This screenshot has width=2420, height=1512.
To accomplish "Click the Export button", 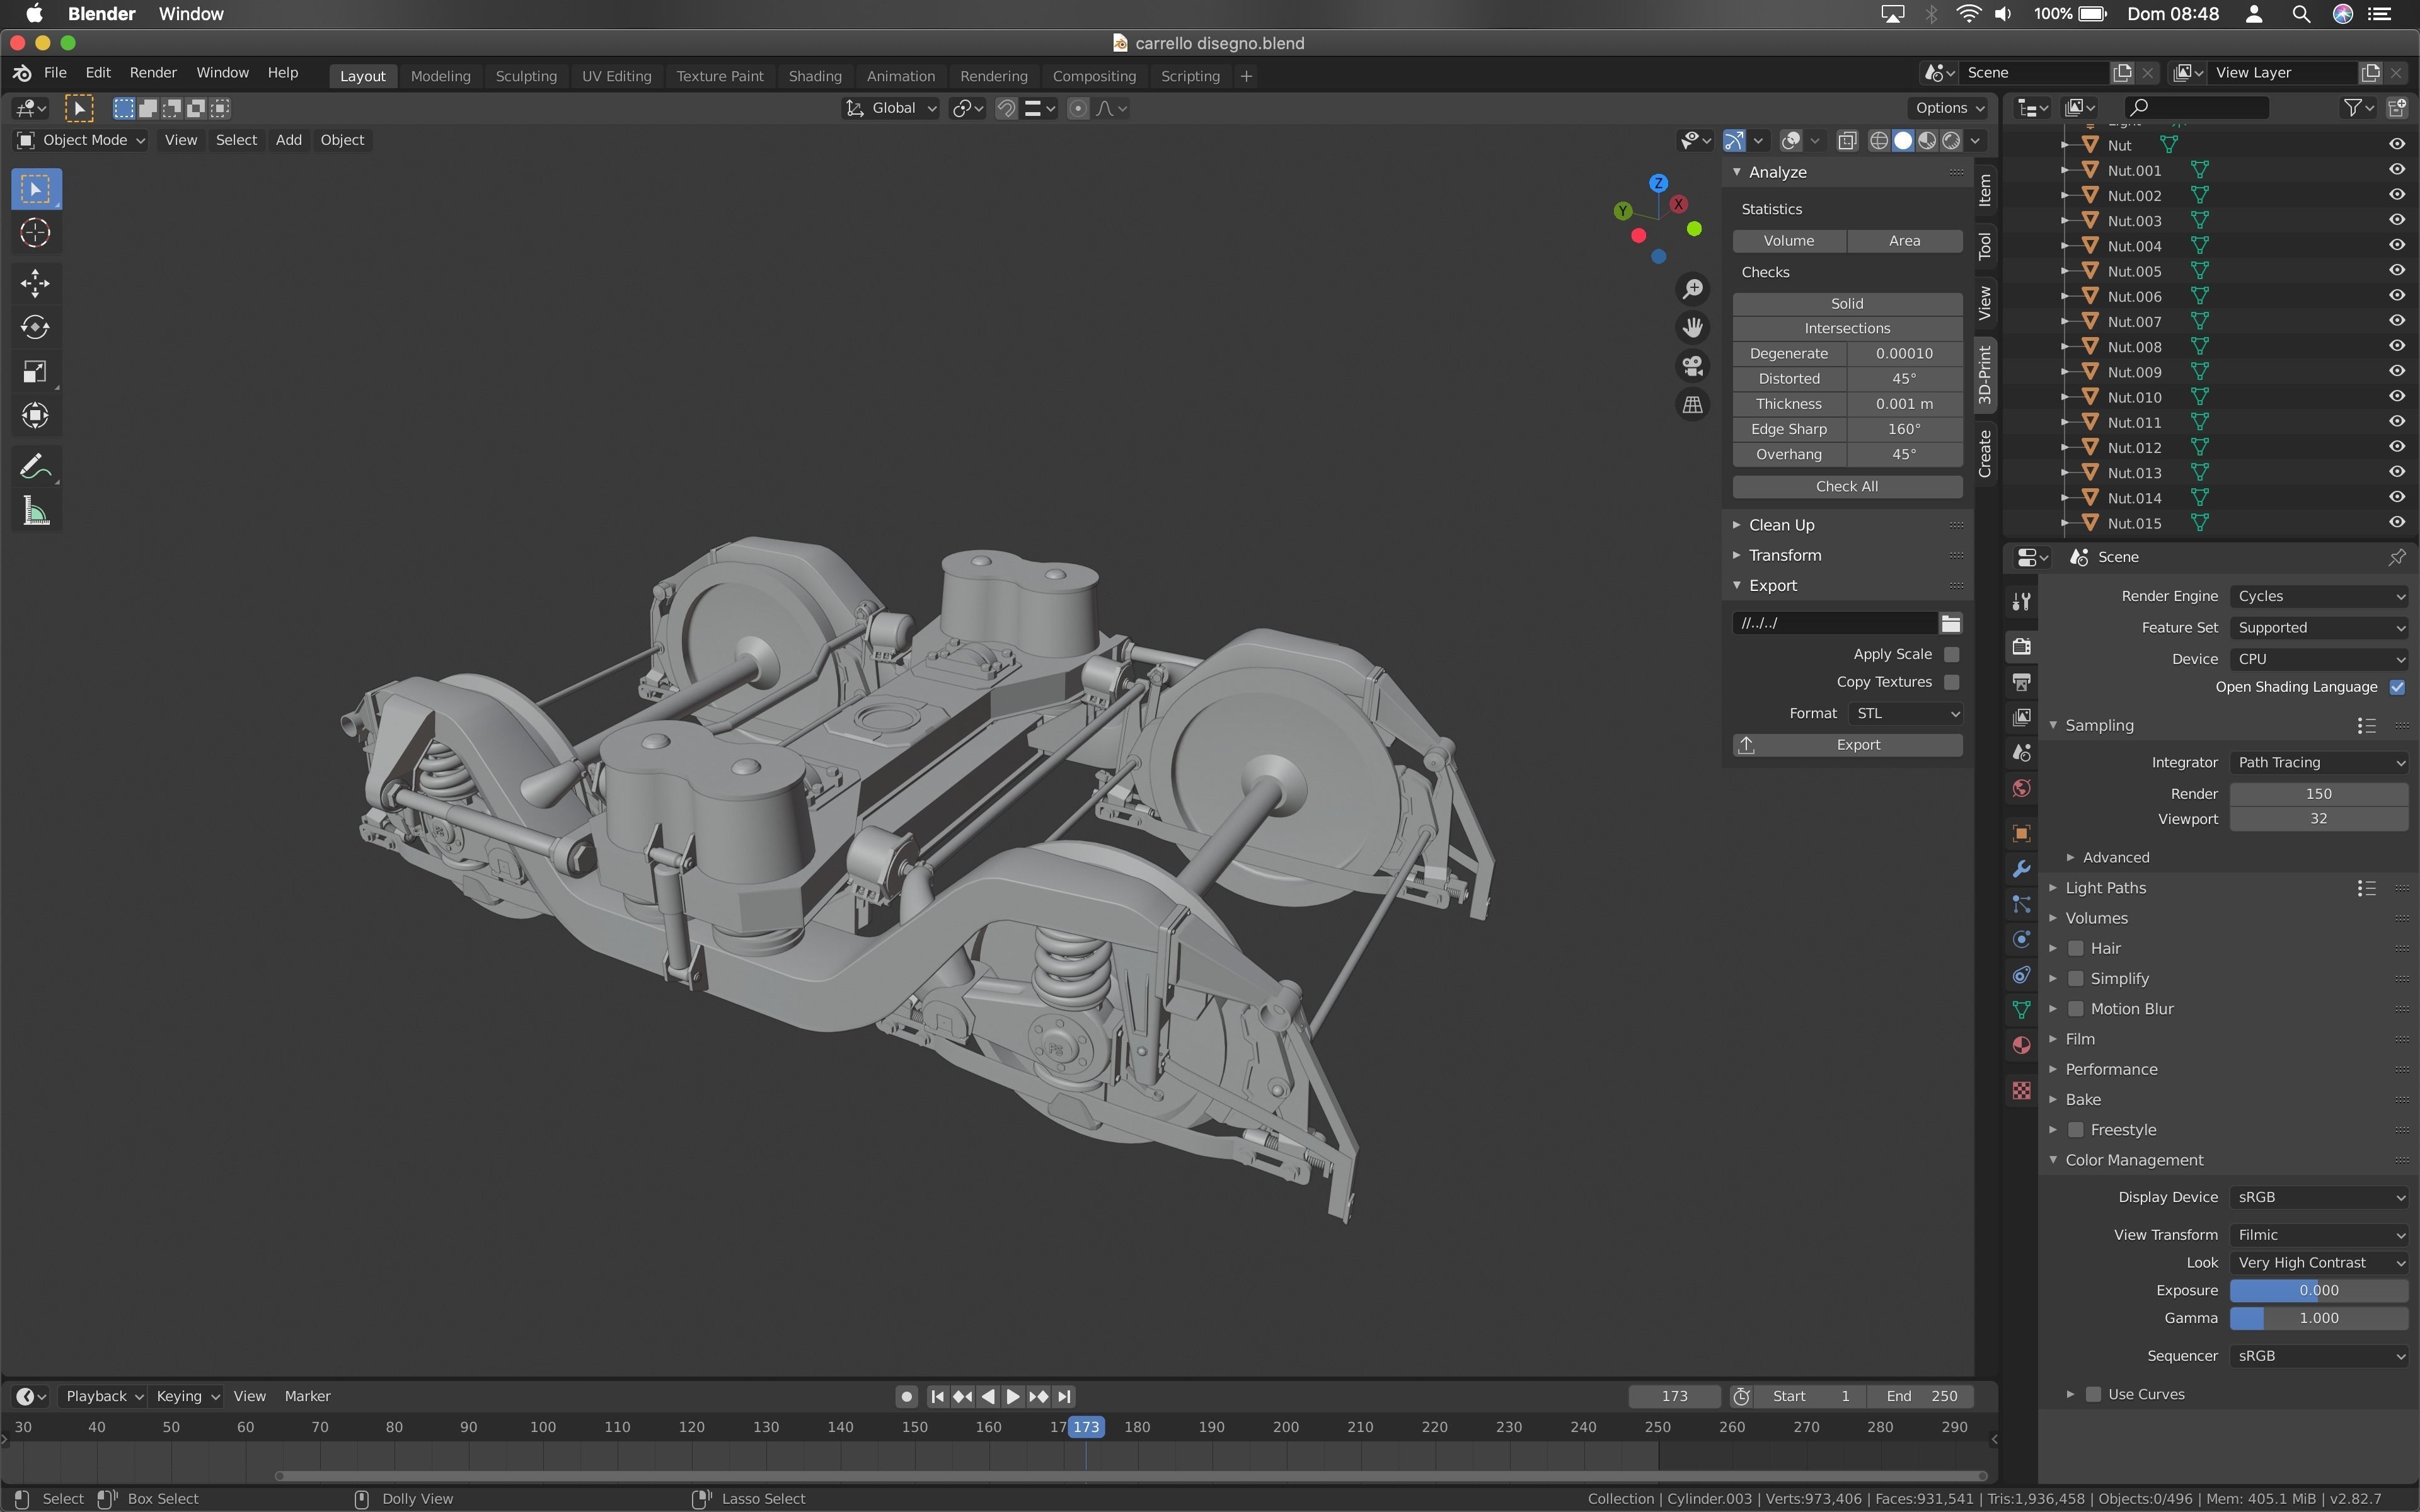I will coord(1847,745).
